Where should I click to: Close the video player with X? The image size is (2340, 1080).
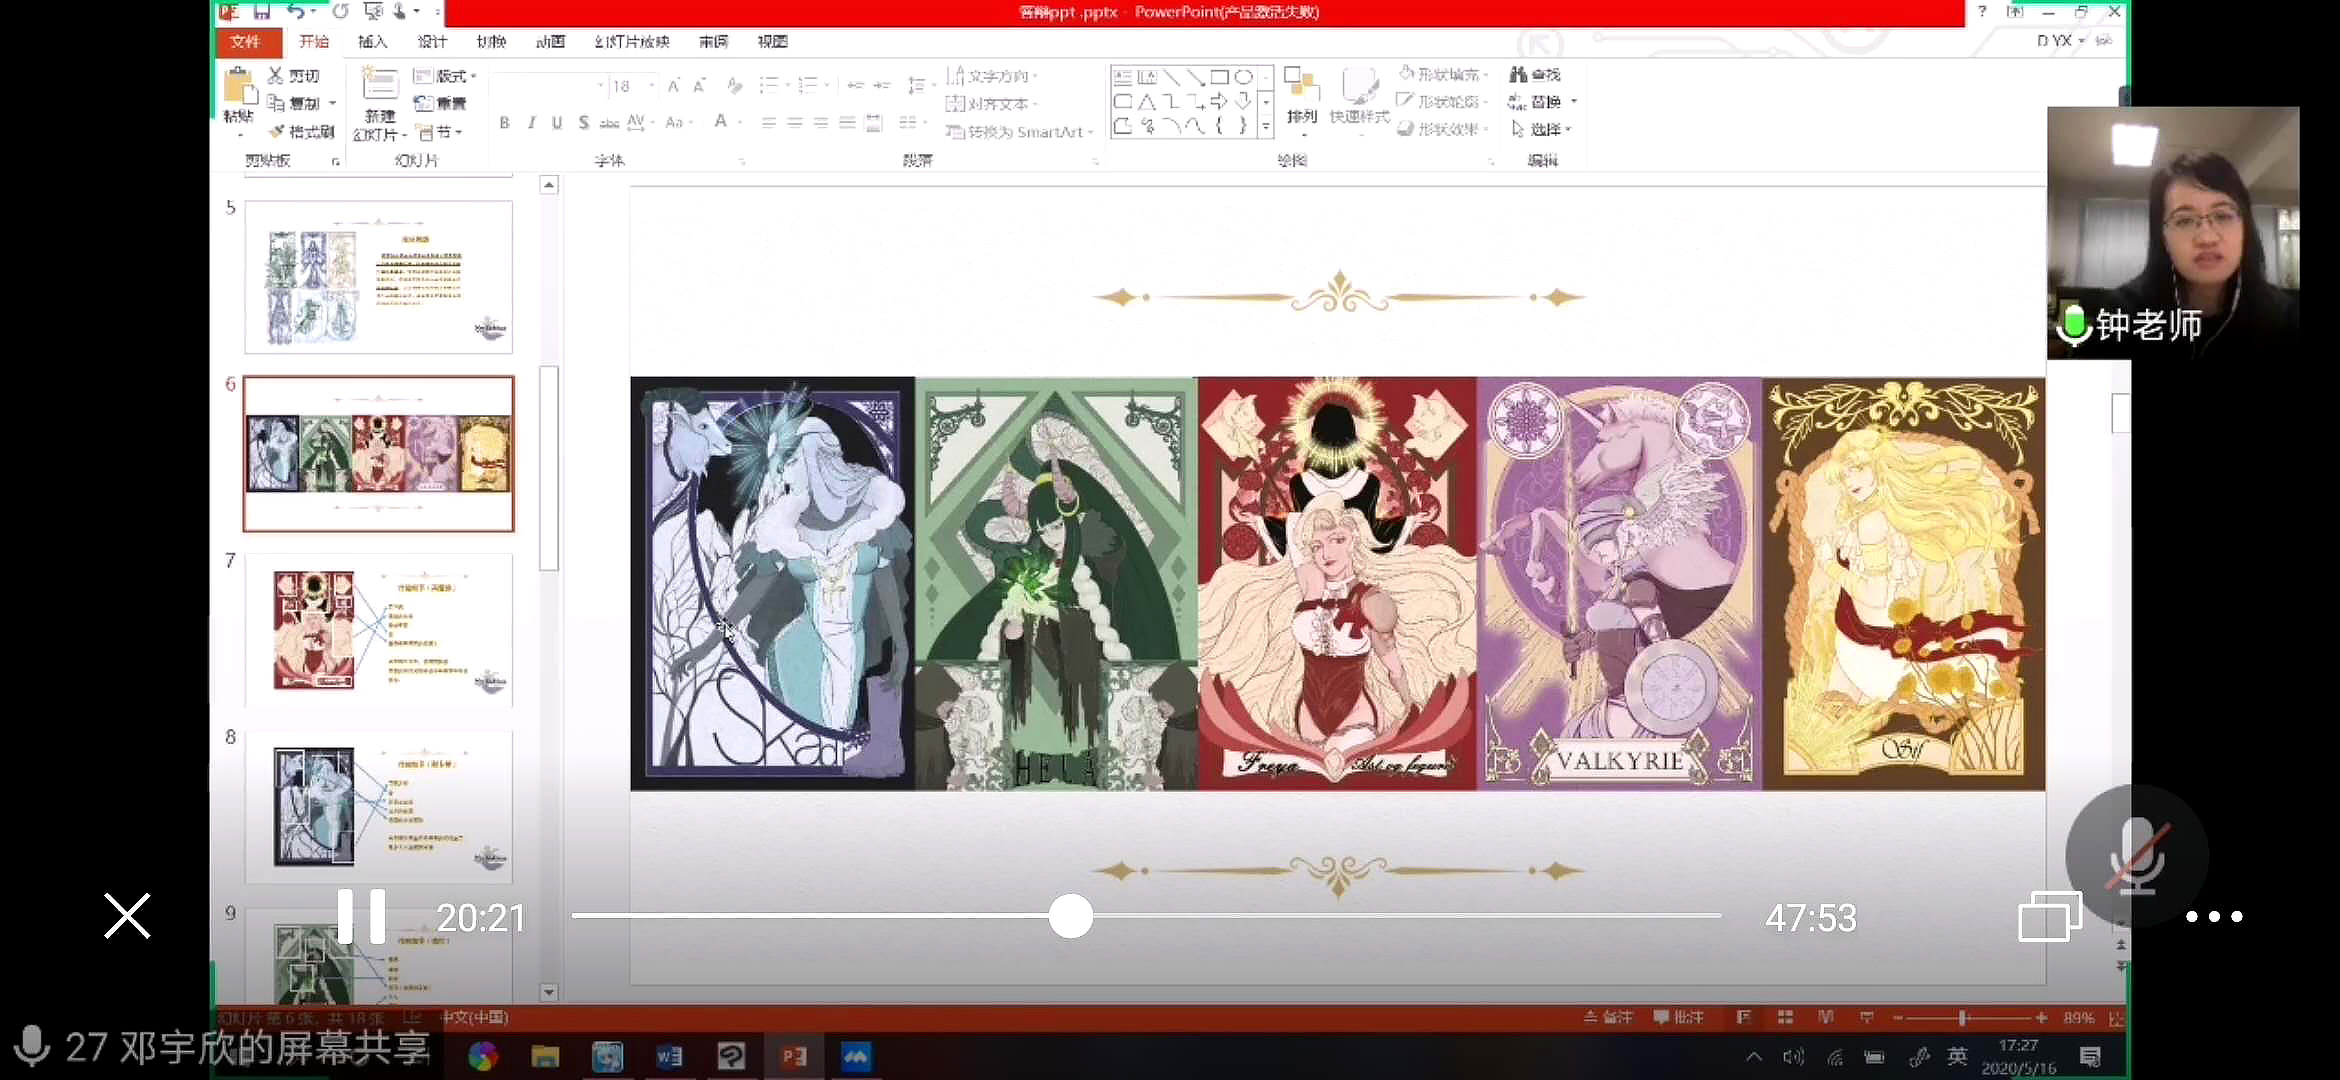point(127,916)
